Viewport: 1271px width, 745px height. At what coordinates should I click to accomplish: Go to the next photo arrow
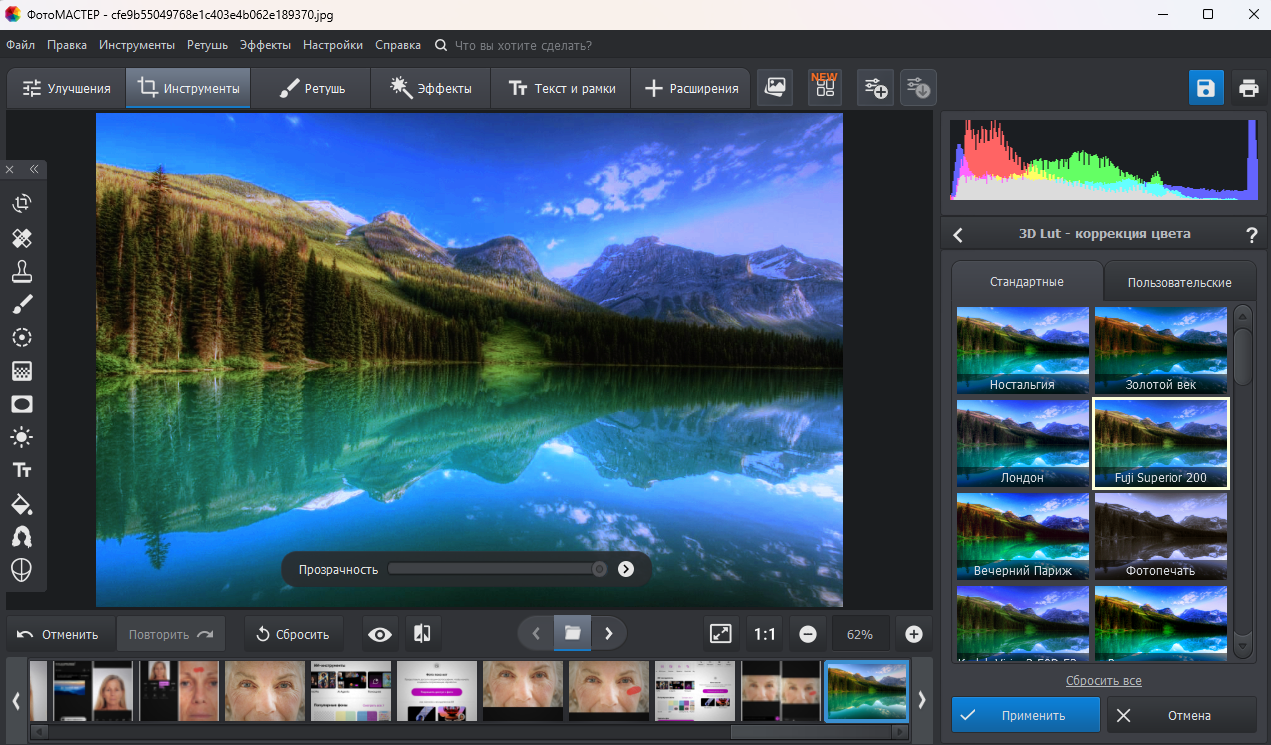click(x=609, y=633)
